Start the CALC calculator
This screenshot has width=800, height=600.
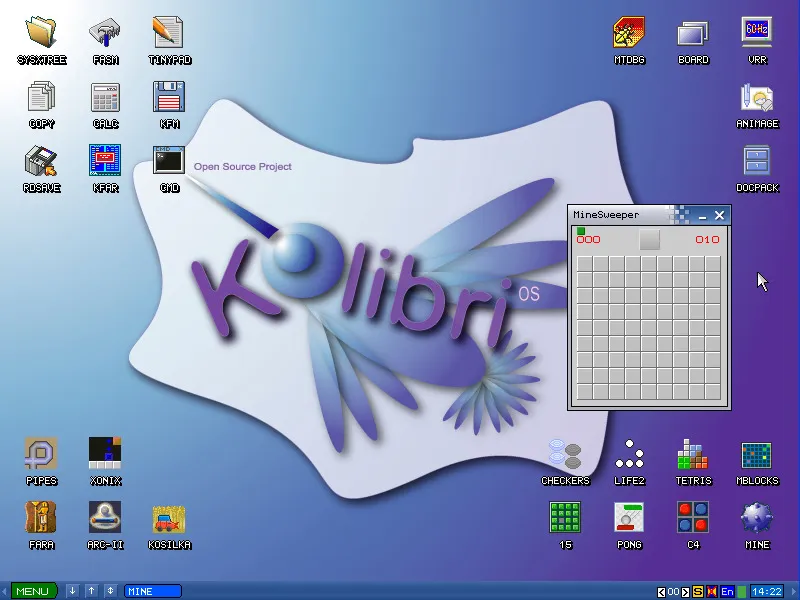(105, 96)
